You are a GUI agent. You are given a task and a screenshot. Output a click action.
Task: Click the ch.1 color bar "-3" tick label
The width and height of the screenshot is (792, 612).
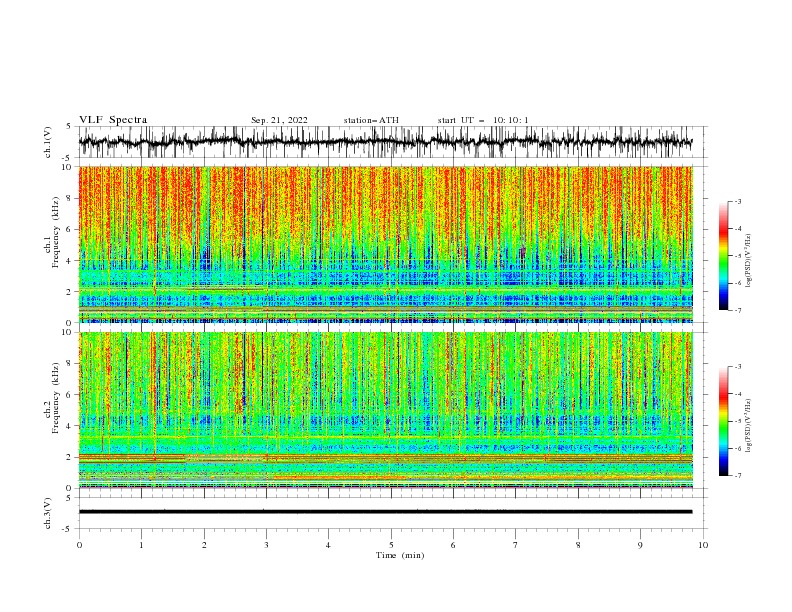737,201
